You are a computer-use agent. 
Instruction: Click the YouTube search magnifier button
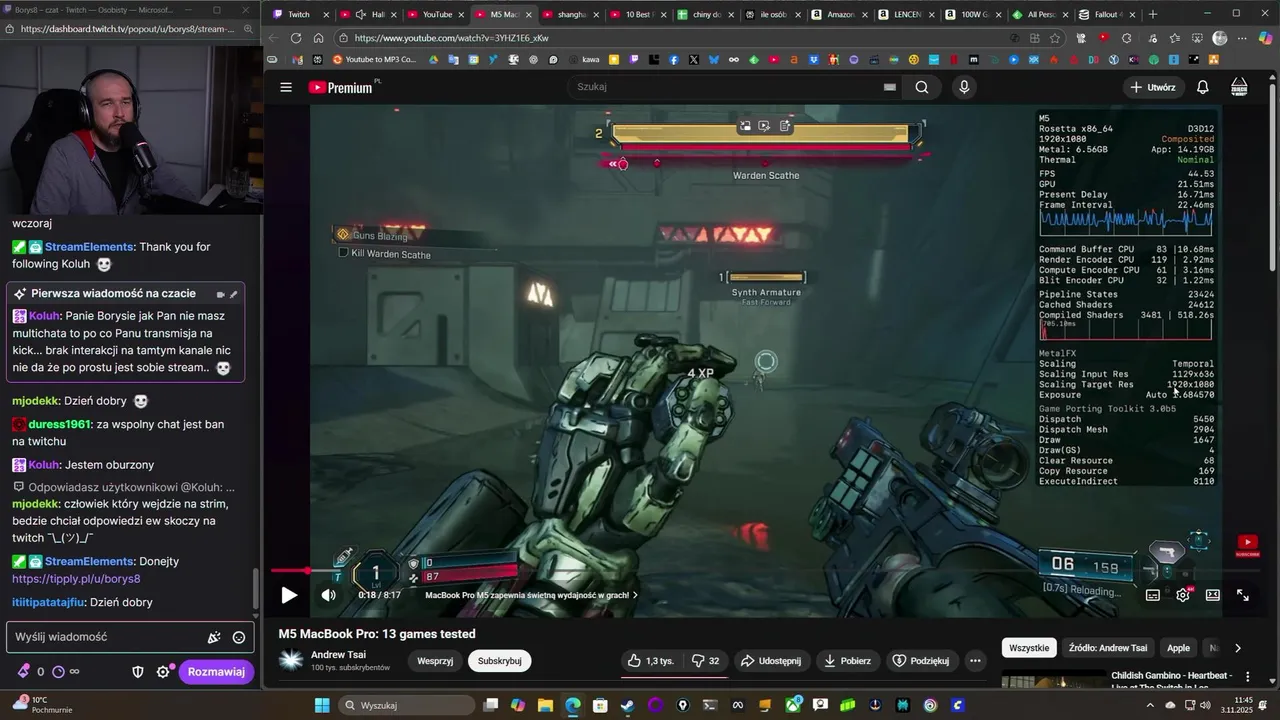pyautogui.click(x=921, y=87)
